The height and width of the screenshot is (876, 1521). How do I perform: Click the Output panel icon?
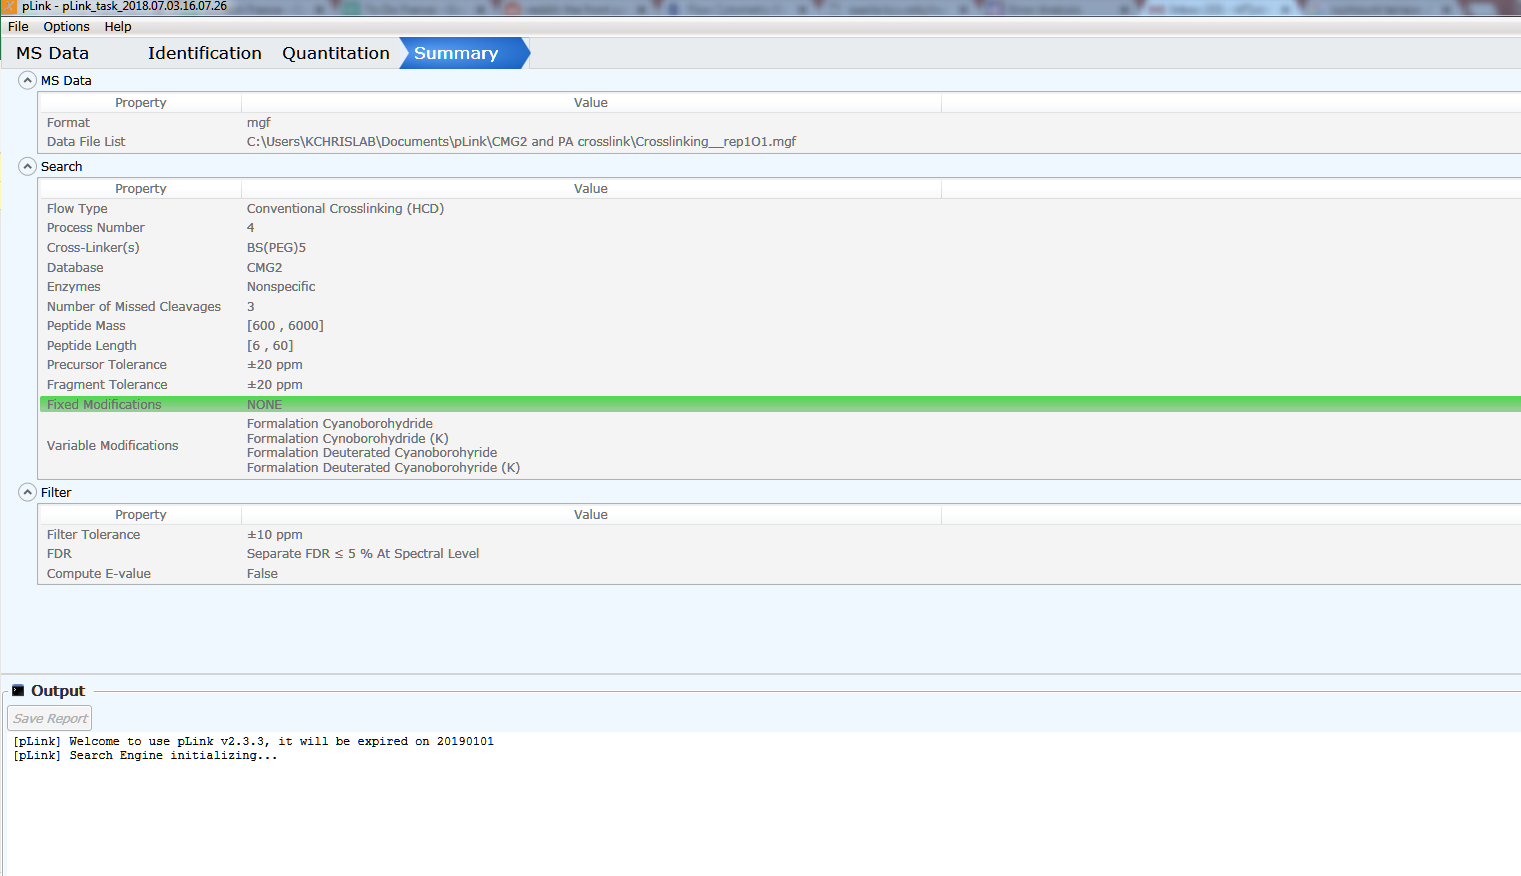click(x=17, y=690)
